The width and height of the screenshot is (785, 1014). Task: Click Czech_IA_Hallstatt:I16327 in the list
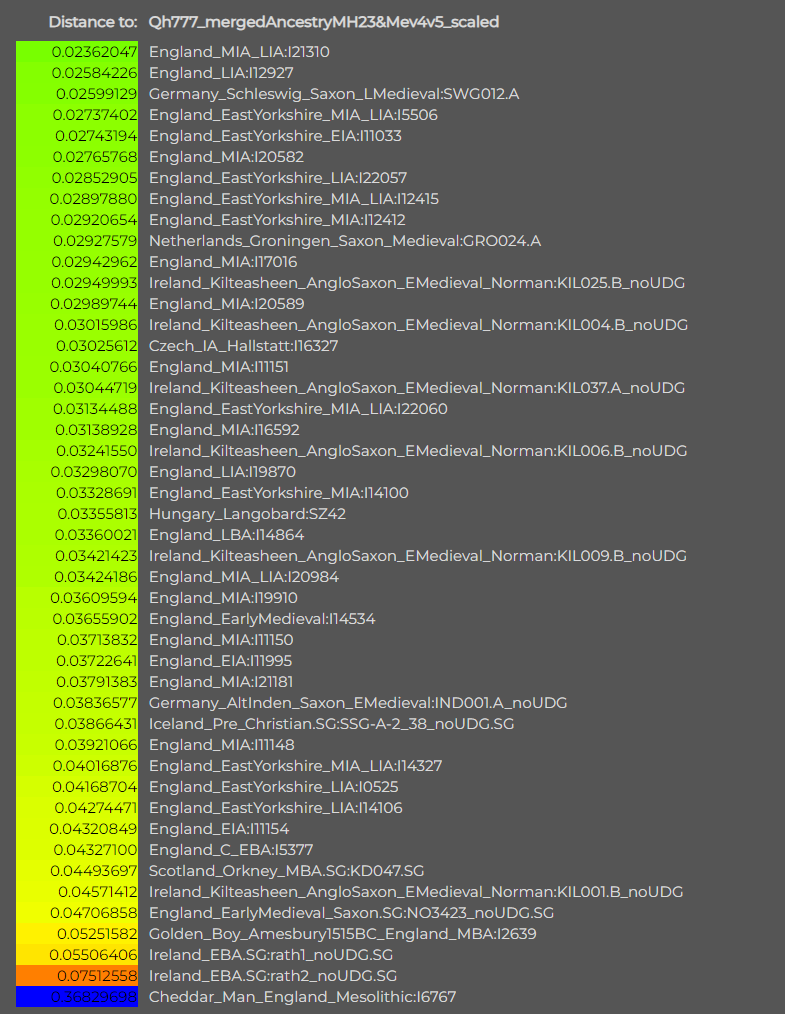point(244,345)
